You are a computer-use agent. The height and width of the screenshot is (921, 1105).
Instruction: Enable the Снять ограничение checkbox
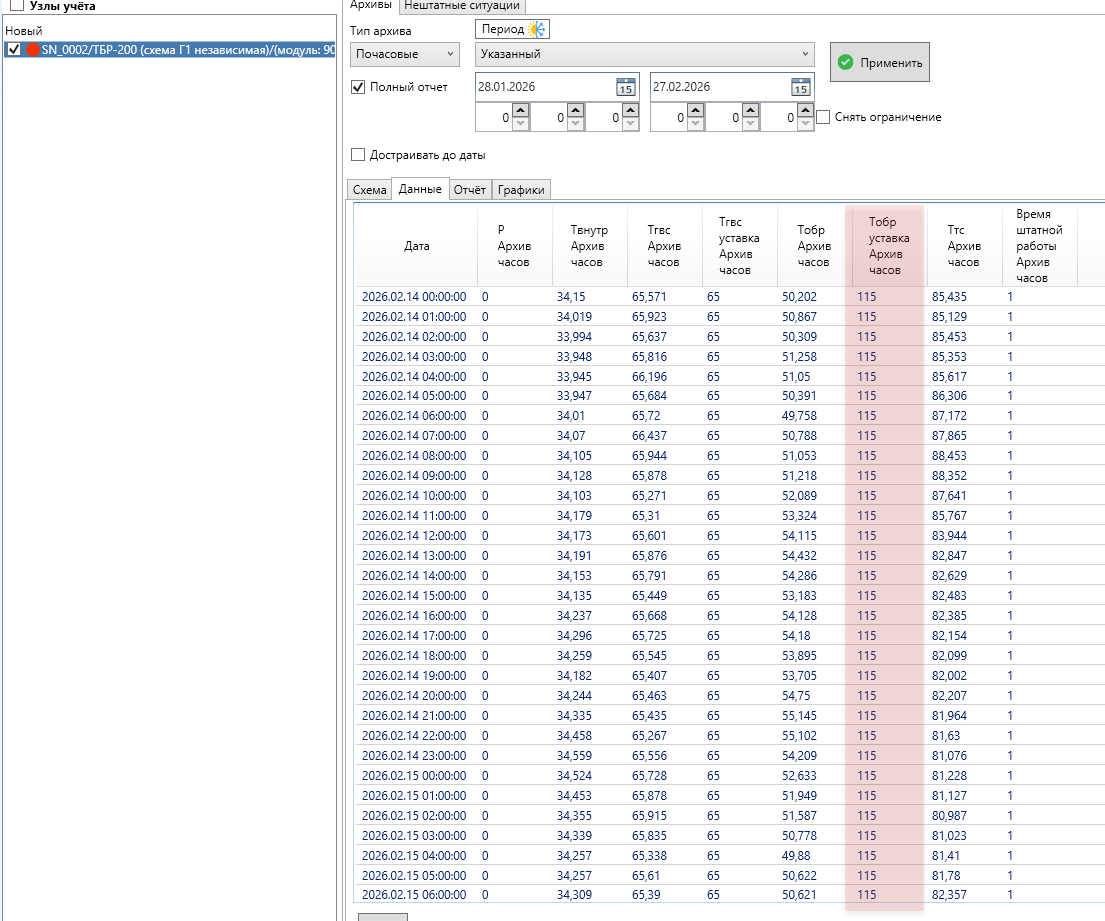(x=823, y=117)
